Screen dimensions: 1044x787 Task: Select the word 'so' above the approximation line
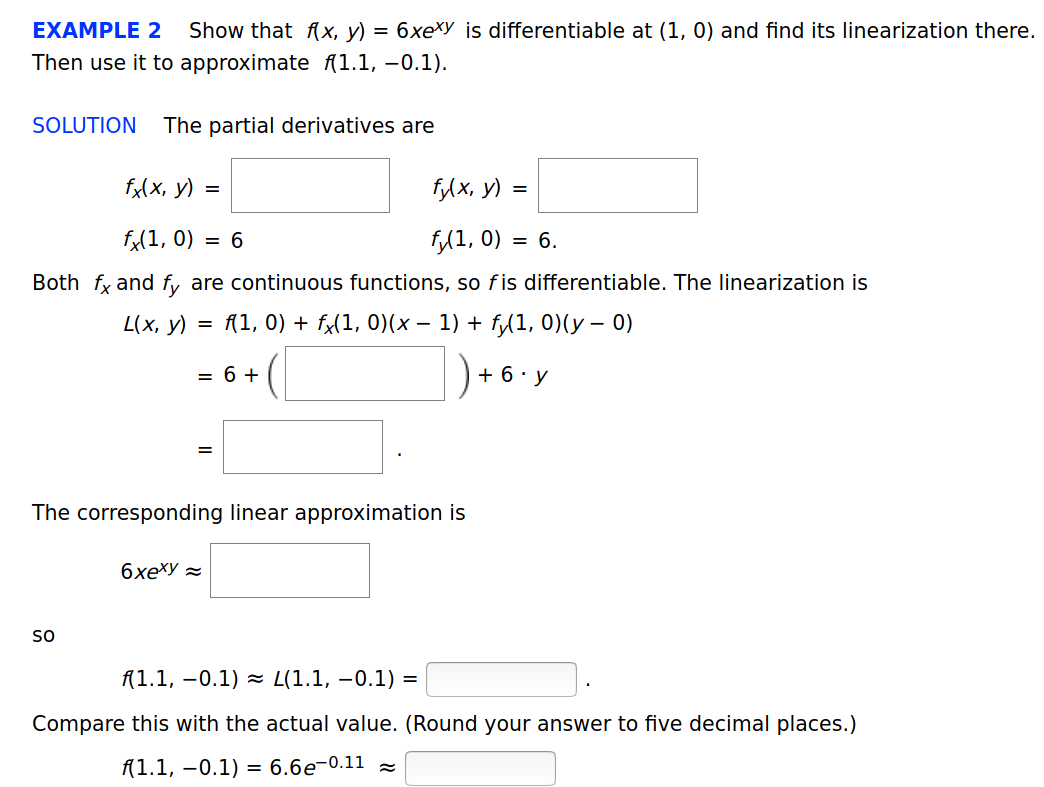[x=42, y=634]
